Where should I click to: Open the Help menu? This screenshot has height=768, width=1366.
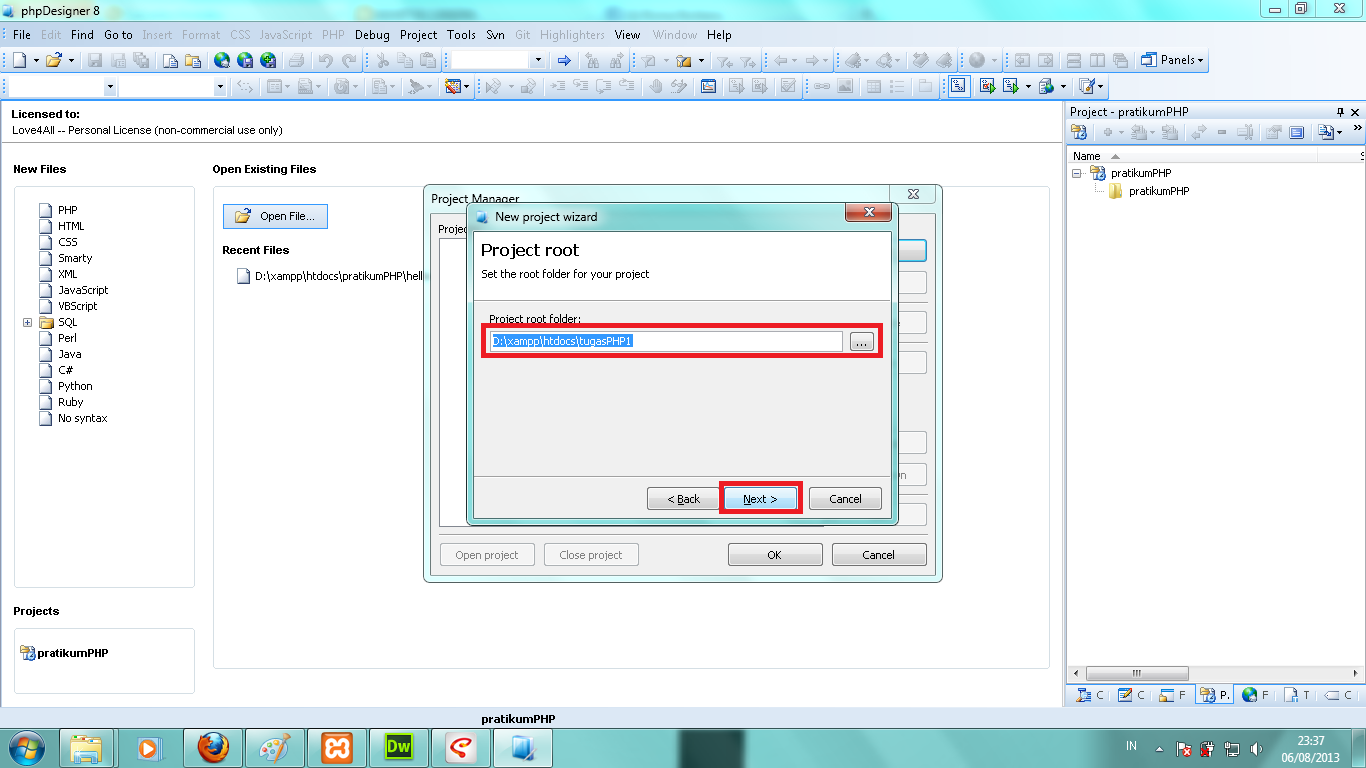[x=719, y=35]
